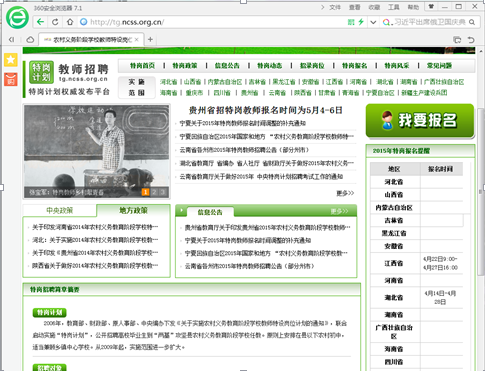Open the 收藏 menu
The image size is (485, 371).
pos(374,7)
